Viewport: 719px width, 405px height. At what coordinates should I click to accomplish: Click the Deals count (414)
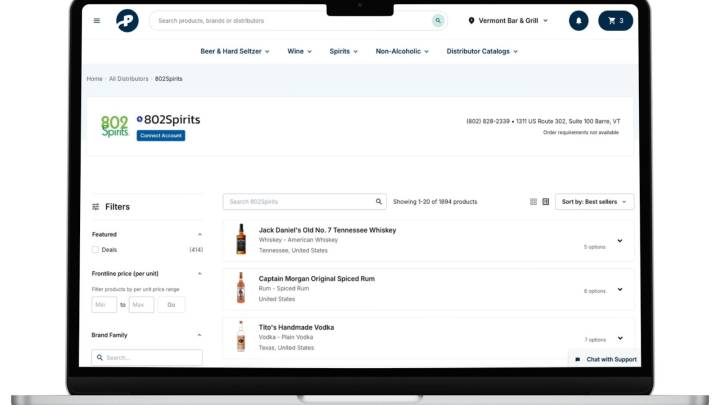tap(196, 250)
